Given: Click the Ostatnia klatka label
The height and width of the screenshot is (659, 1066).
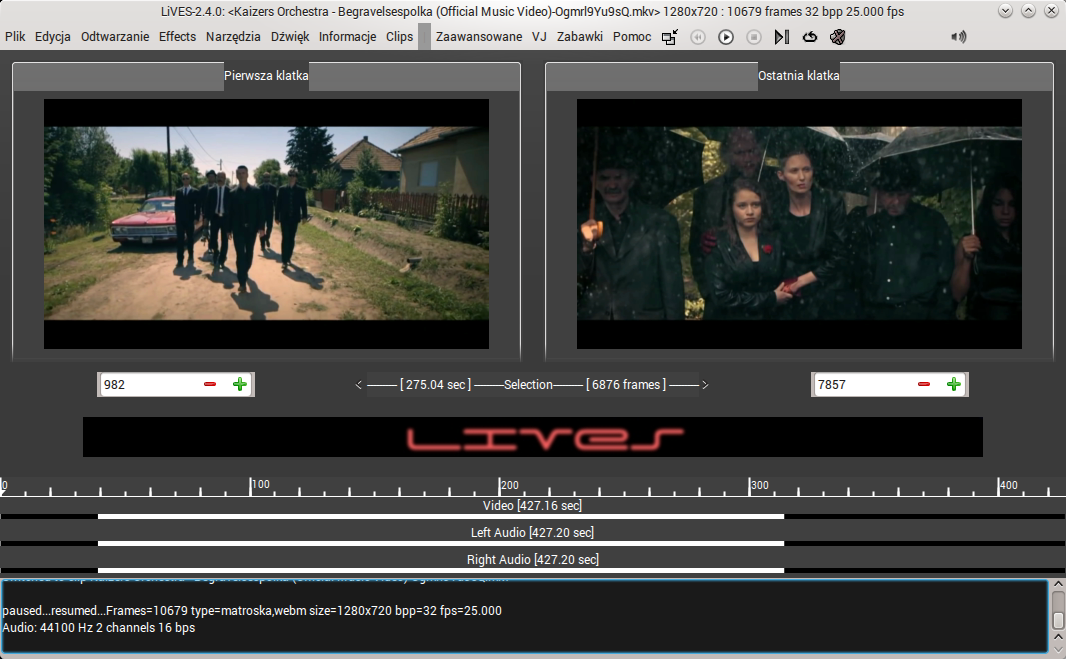Looking at the screenshot, I should [799, 75].
